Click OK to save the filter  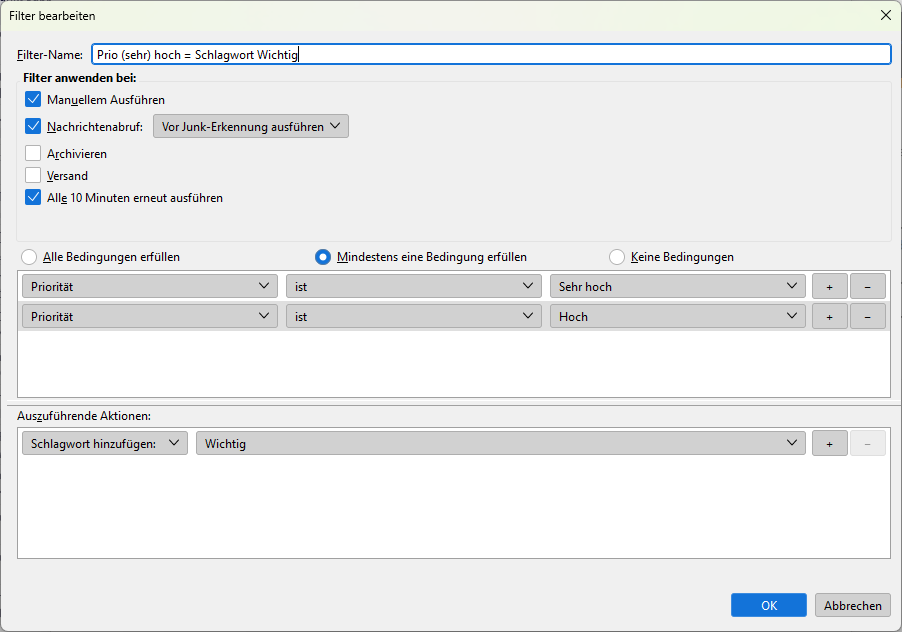click(x=768, y=605)
